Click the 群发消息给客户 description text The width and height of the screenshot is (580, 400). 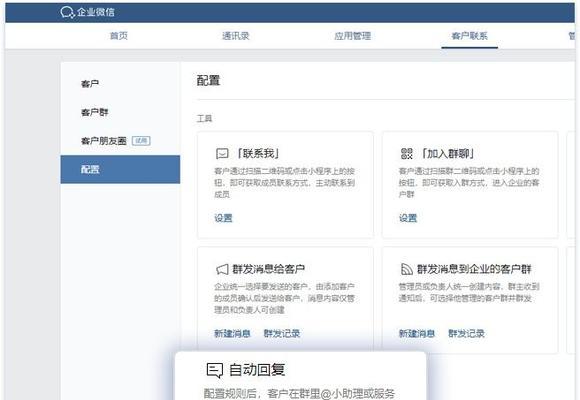[284, 298]
